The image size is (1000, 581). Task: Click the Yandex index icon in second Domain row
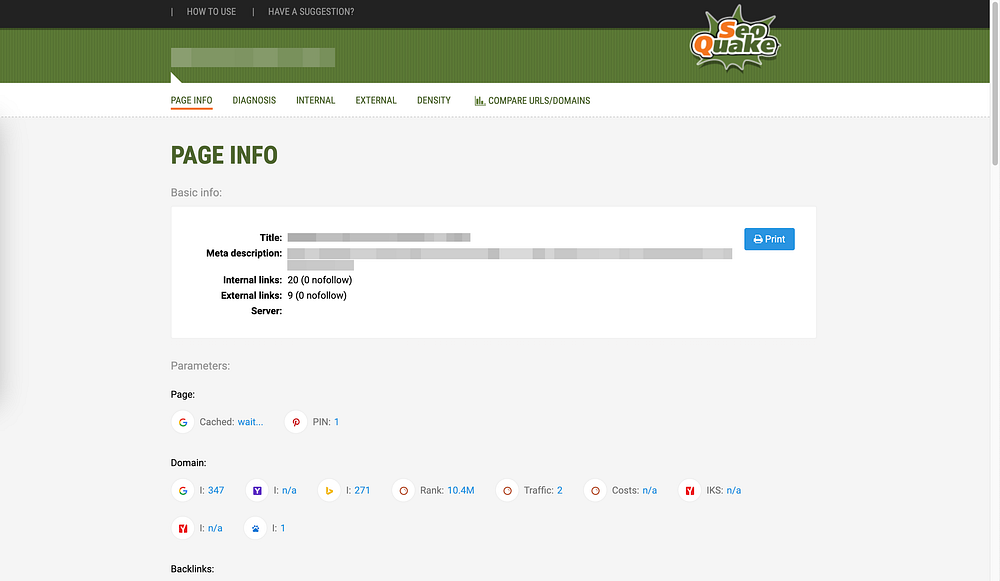[182, 528]
